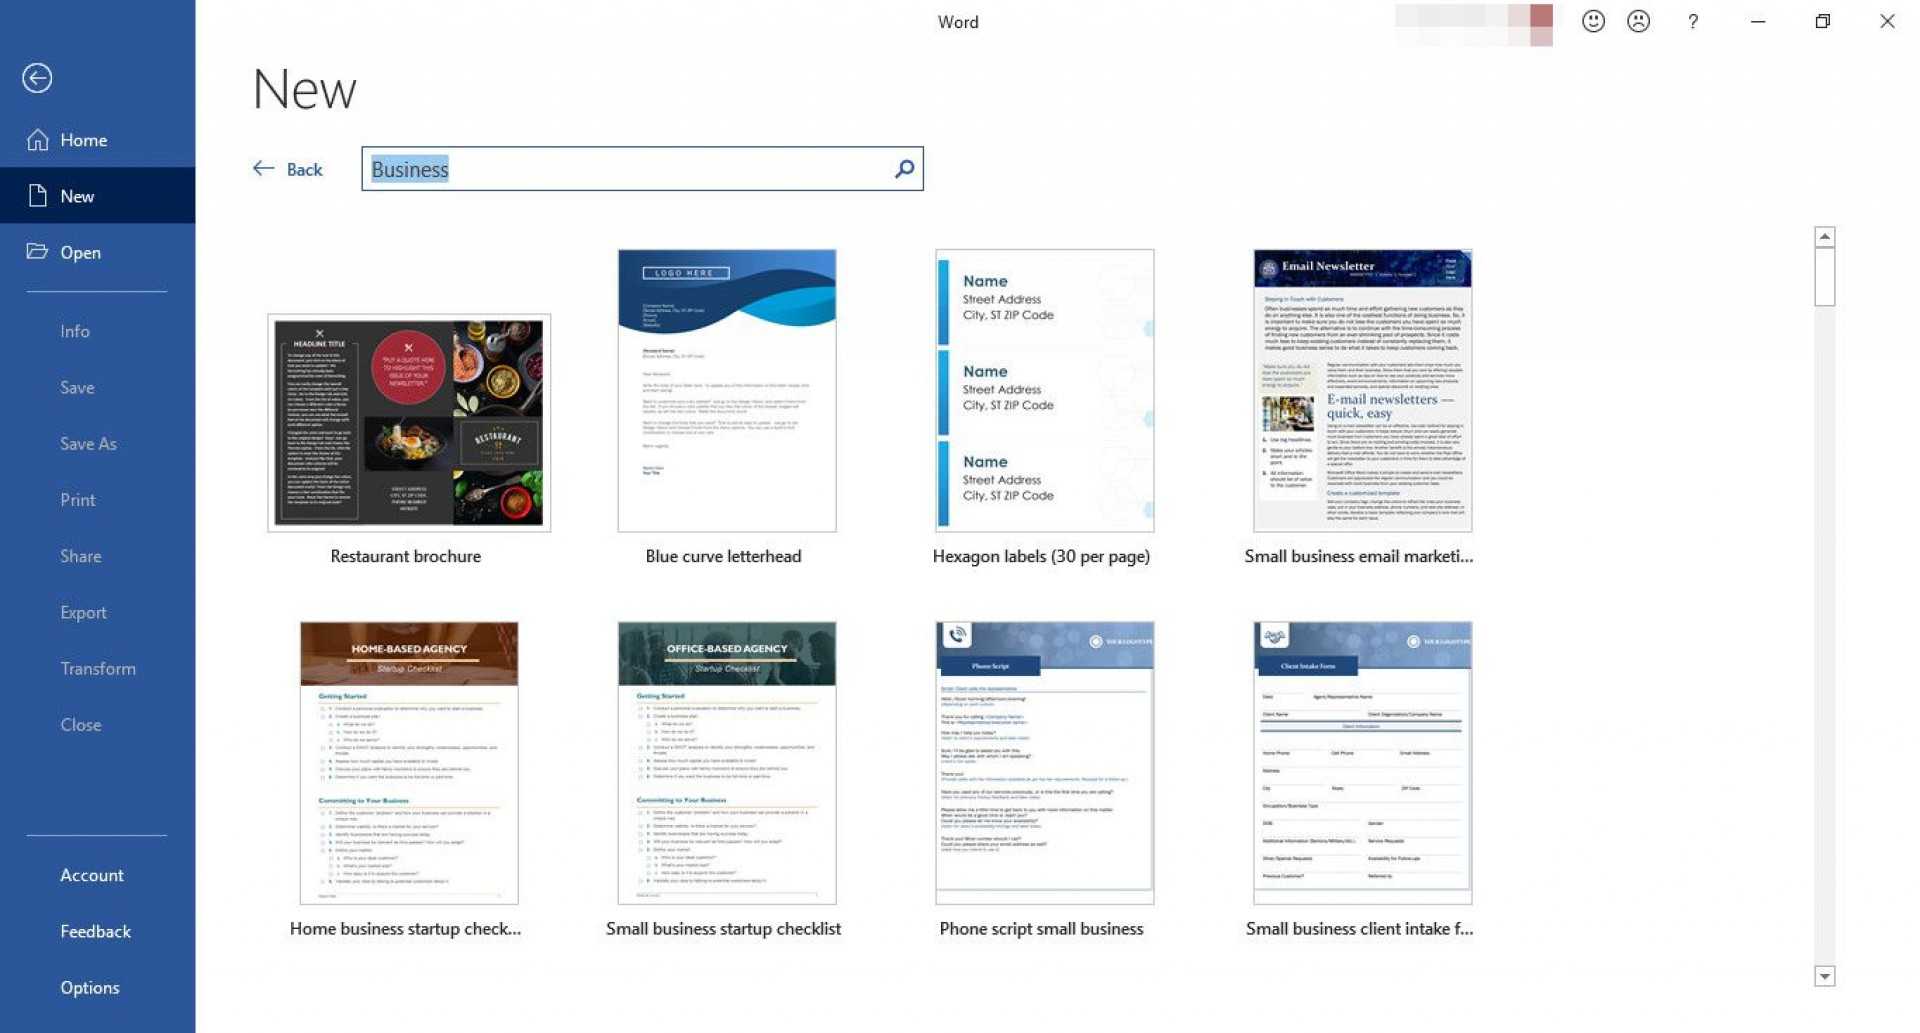This screenshot has width=1920, height=1033.
Task: Open Word Options
Action: 90,987
